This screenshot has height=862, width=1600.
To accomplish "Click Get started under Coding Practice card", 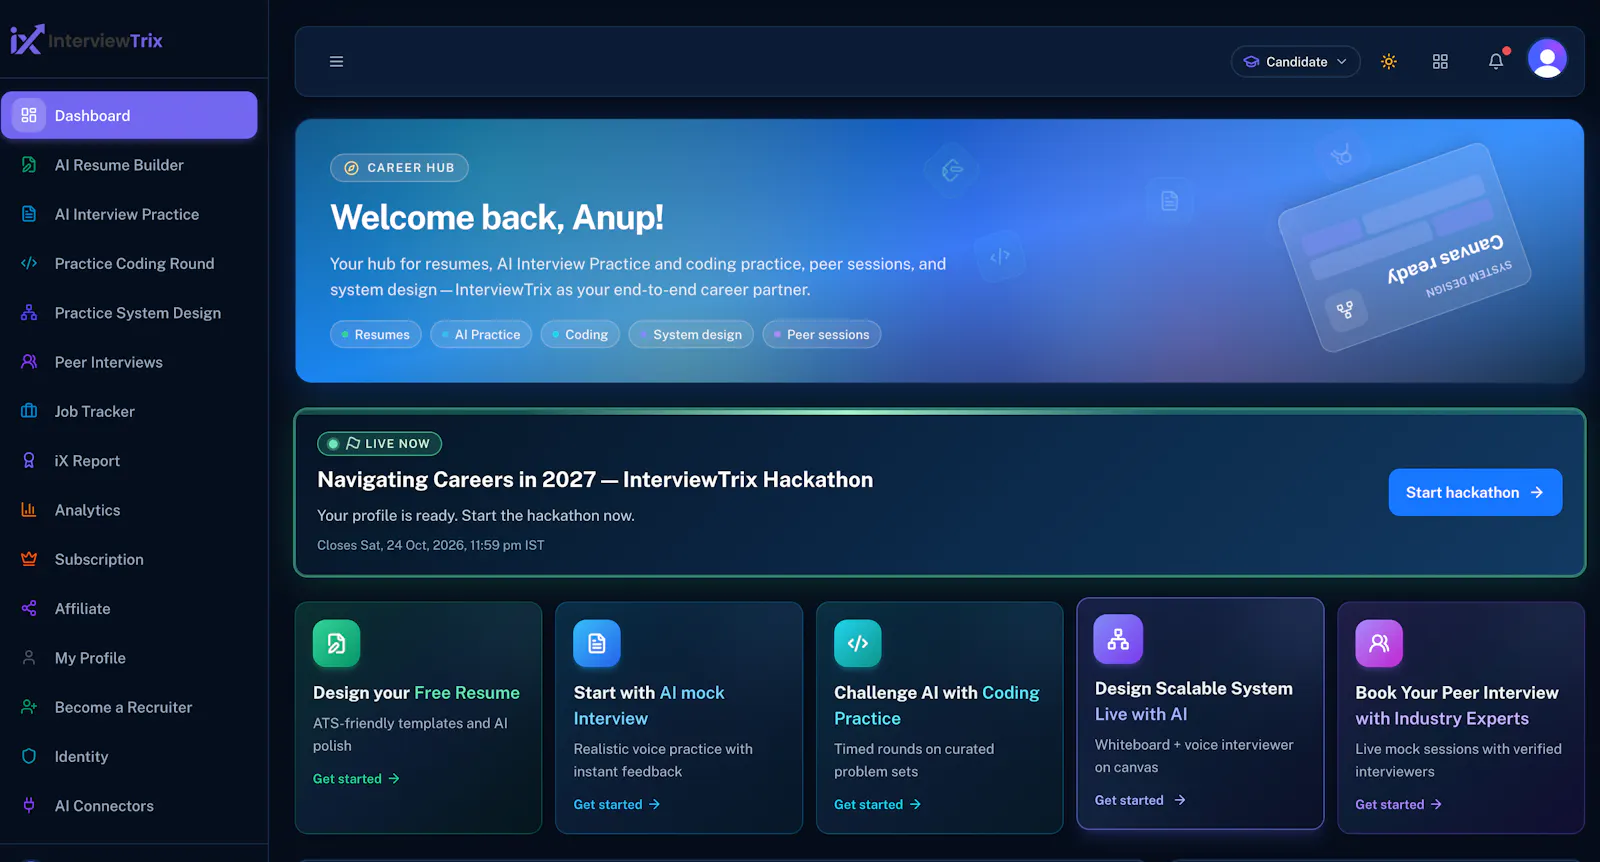I will point(877,805).
